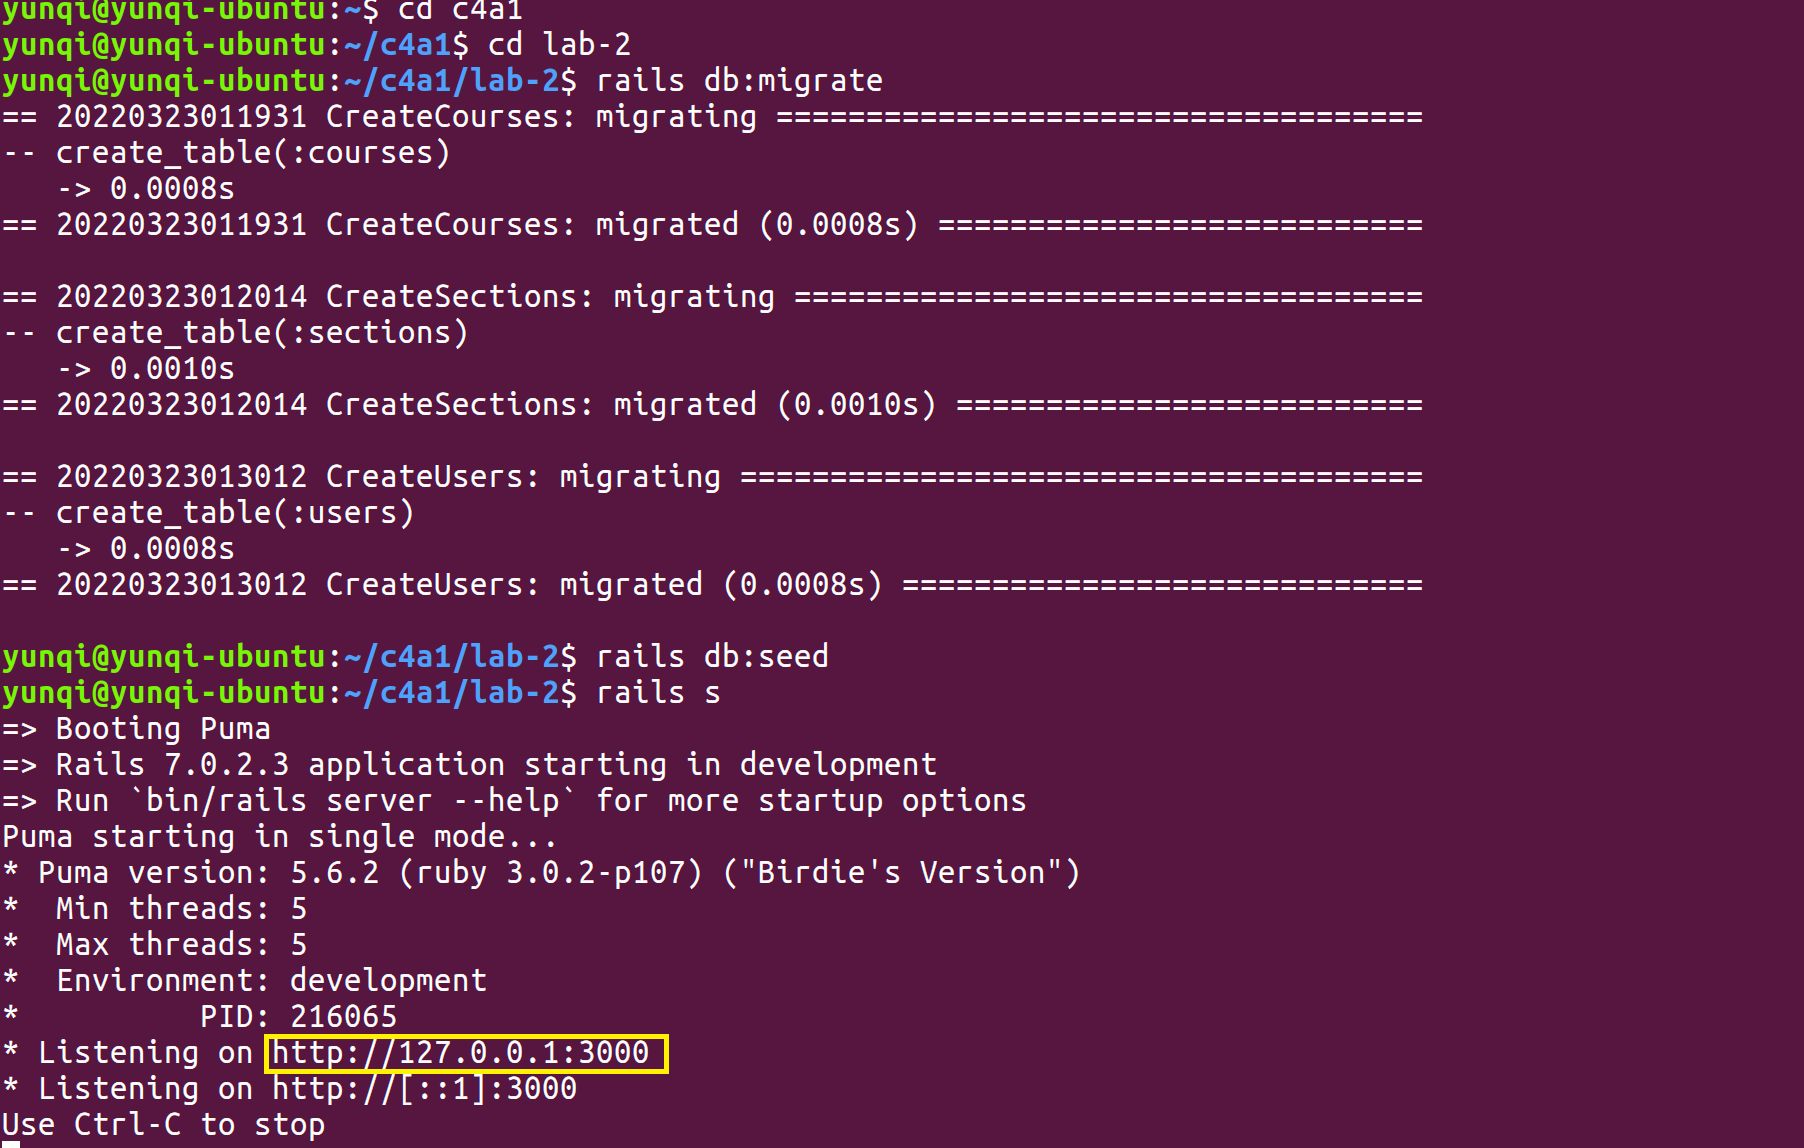Select the create_table(:users) output line
The width and height of the screenshot is (1804, 1148).
(x=210, y=512)
